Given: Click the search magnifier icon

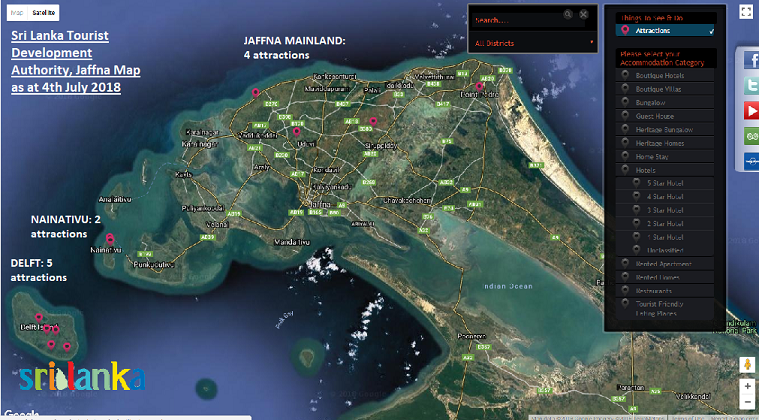Looking at the screenshot, I should click(x=568, y=15).
